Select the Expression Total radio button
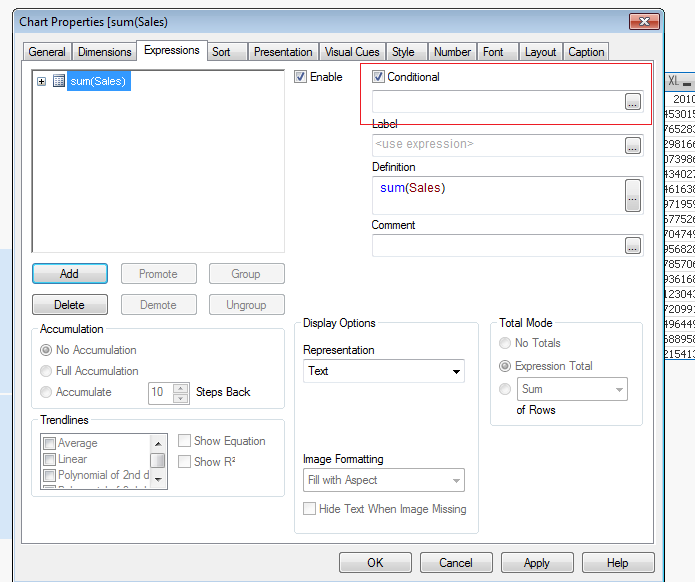 (x=505, y=366)
